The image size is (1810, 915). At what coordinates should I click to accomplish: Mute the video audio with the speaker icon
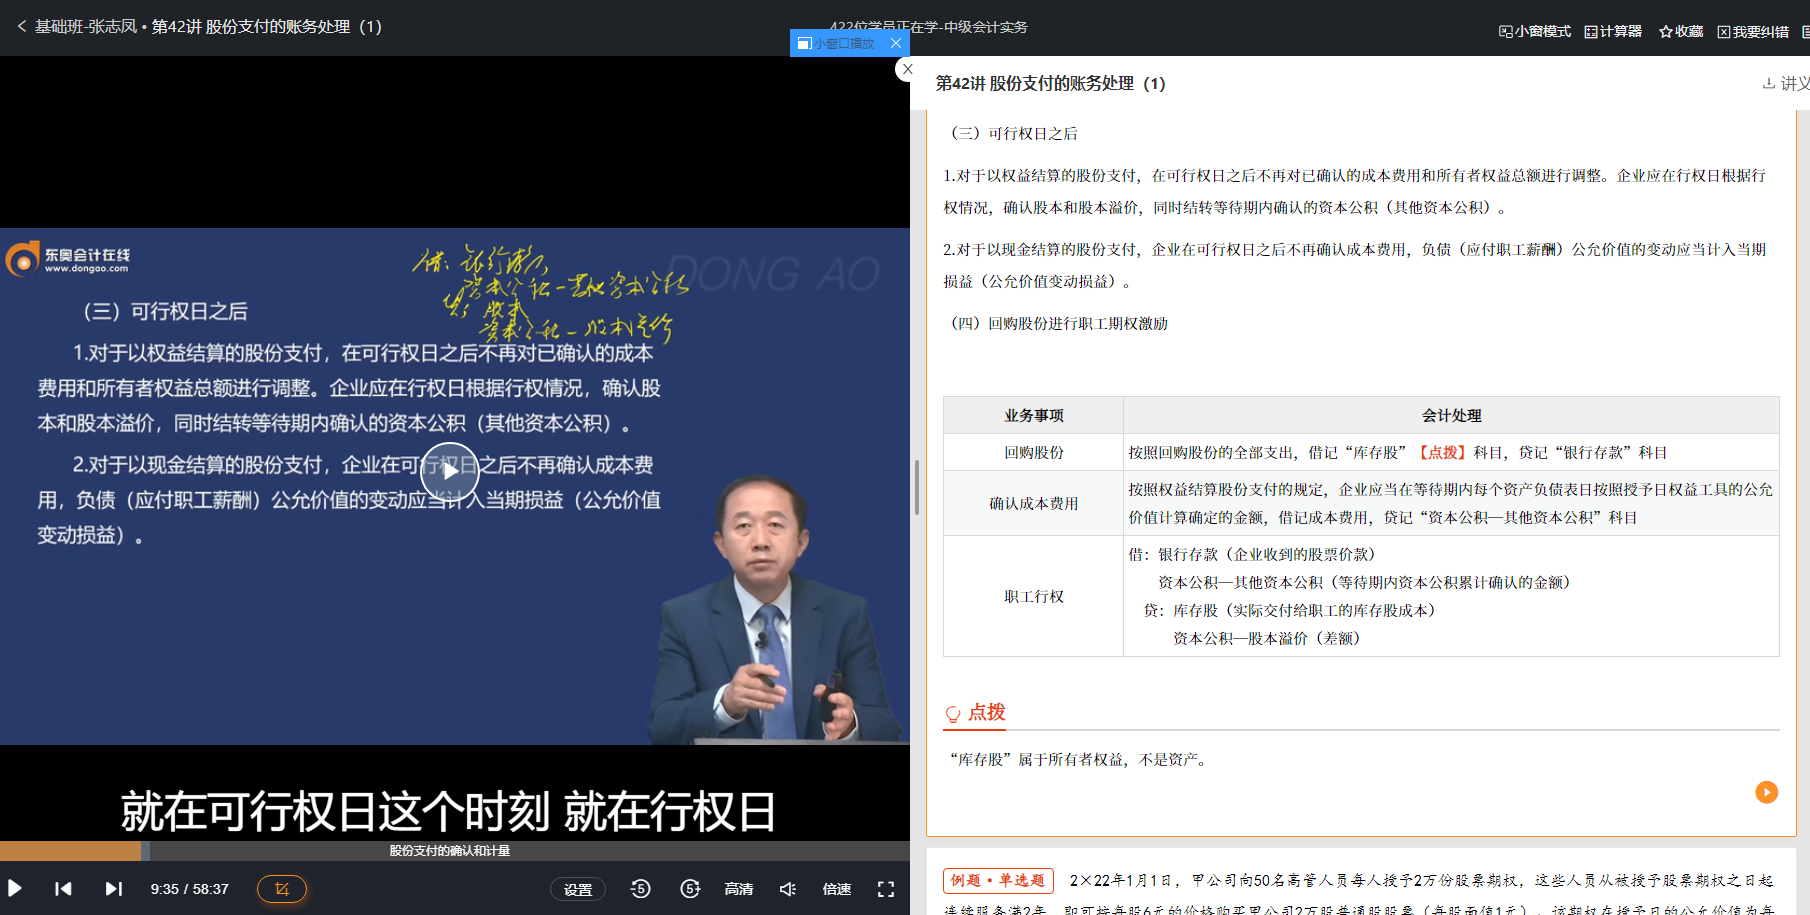[x=787, y=888]
